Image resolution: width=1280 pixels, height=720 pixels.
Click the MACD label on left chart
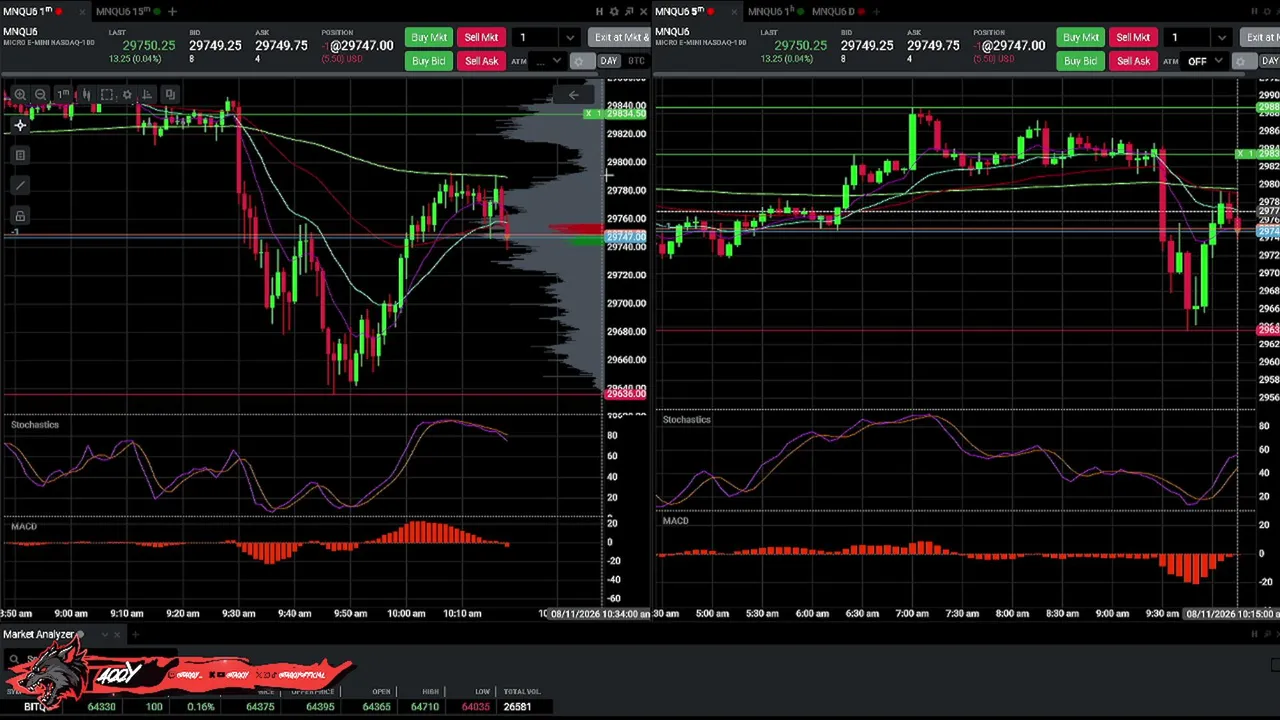pos(24,527)
